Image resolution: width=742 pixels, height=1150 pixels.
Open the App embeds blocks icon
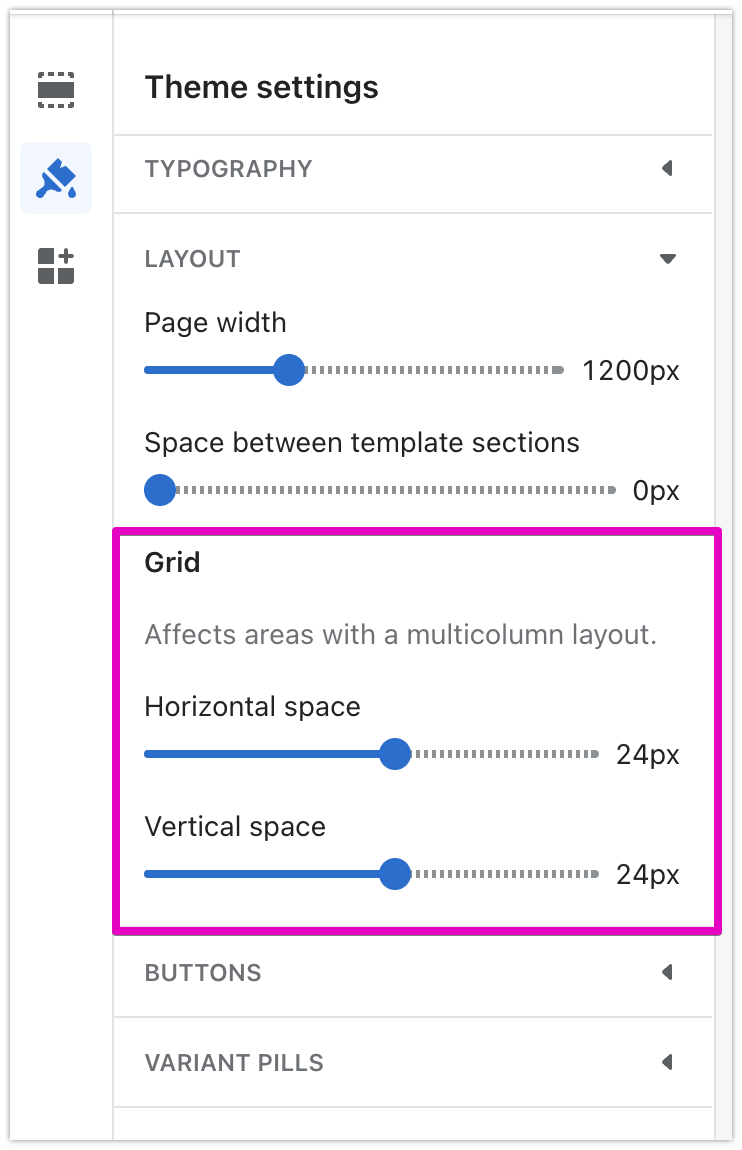pyautogui.click(x=56, y=266)
